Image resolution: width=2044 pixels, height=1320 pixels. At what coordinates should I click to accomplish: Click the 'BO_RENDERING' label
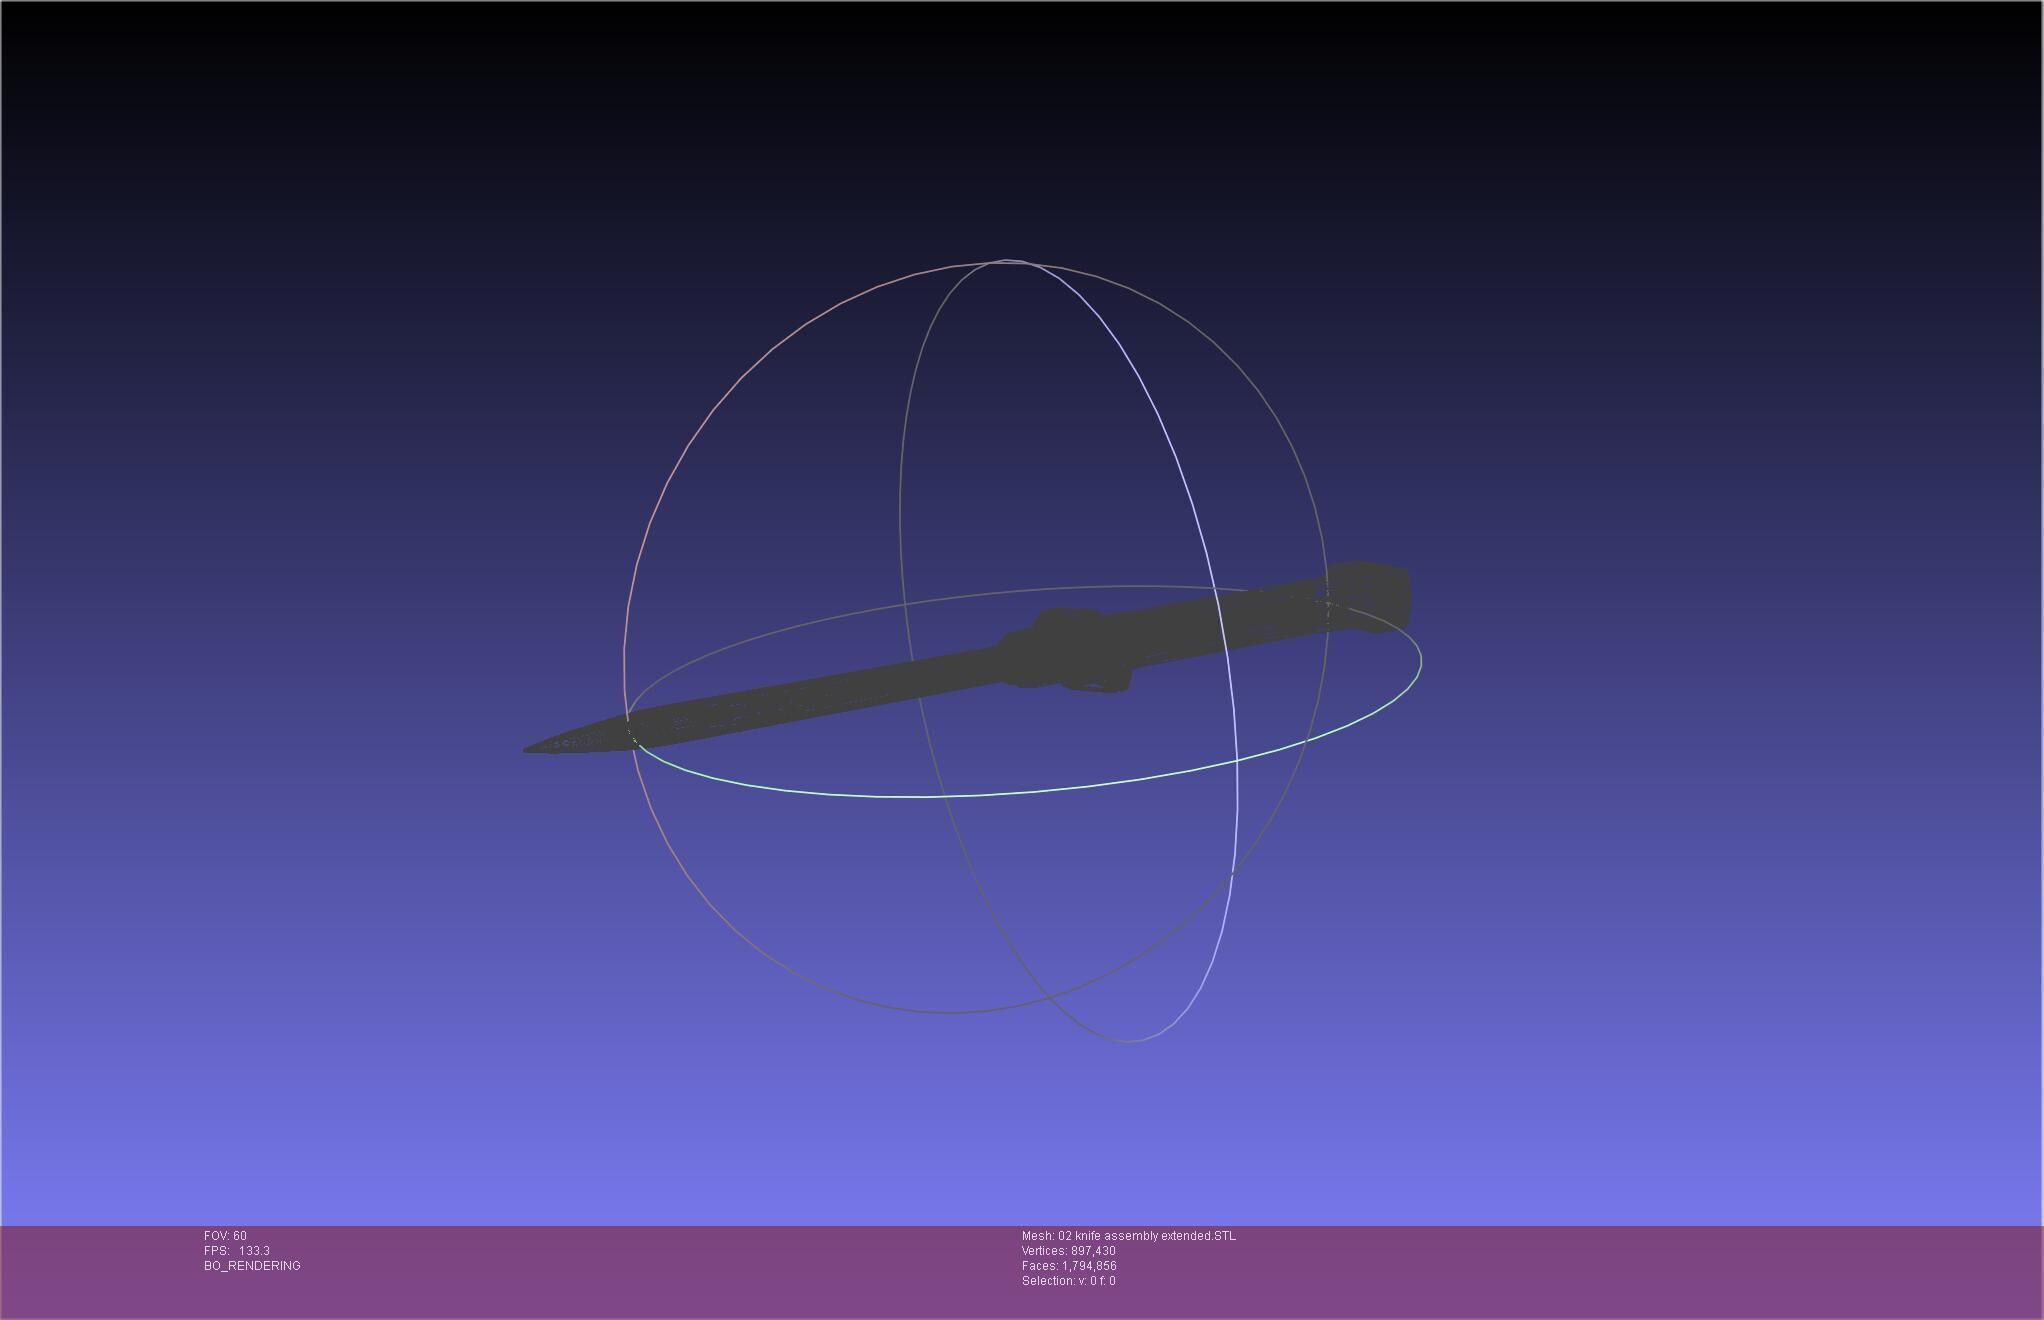252,1266
